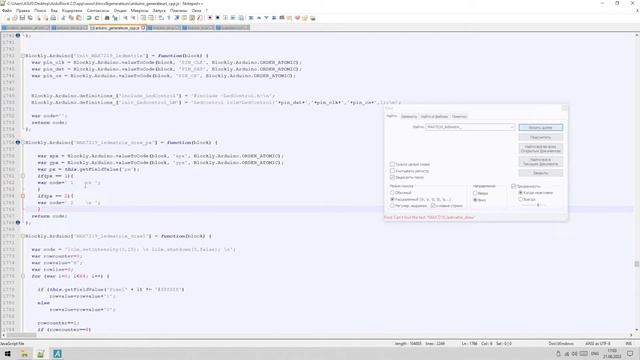This screenshot has height=360, width=640.
Task: Redo the edit via toolbar arrow
Action: pos(97,18)
